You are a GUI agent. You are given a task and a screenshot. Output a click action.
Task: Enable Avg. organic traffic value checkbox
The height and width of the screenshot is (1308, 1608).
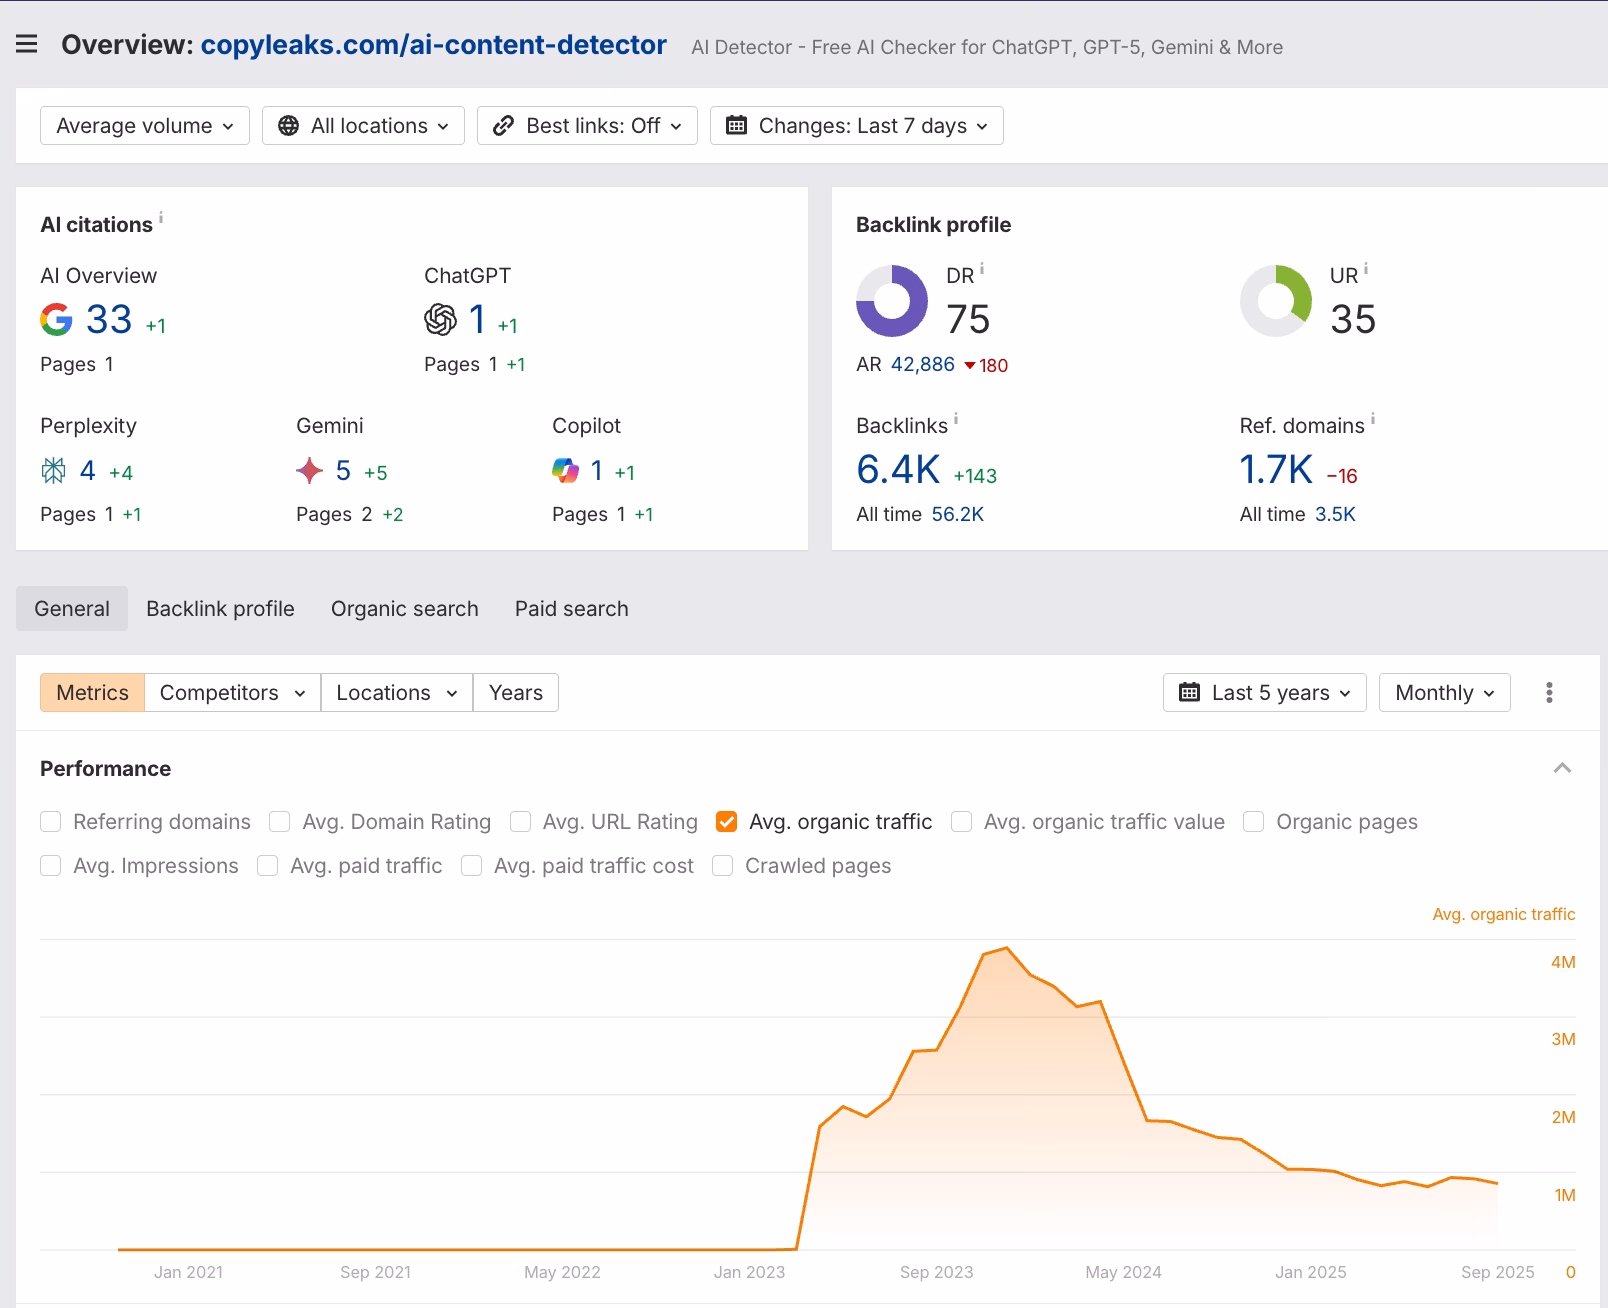coord(962,822)
